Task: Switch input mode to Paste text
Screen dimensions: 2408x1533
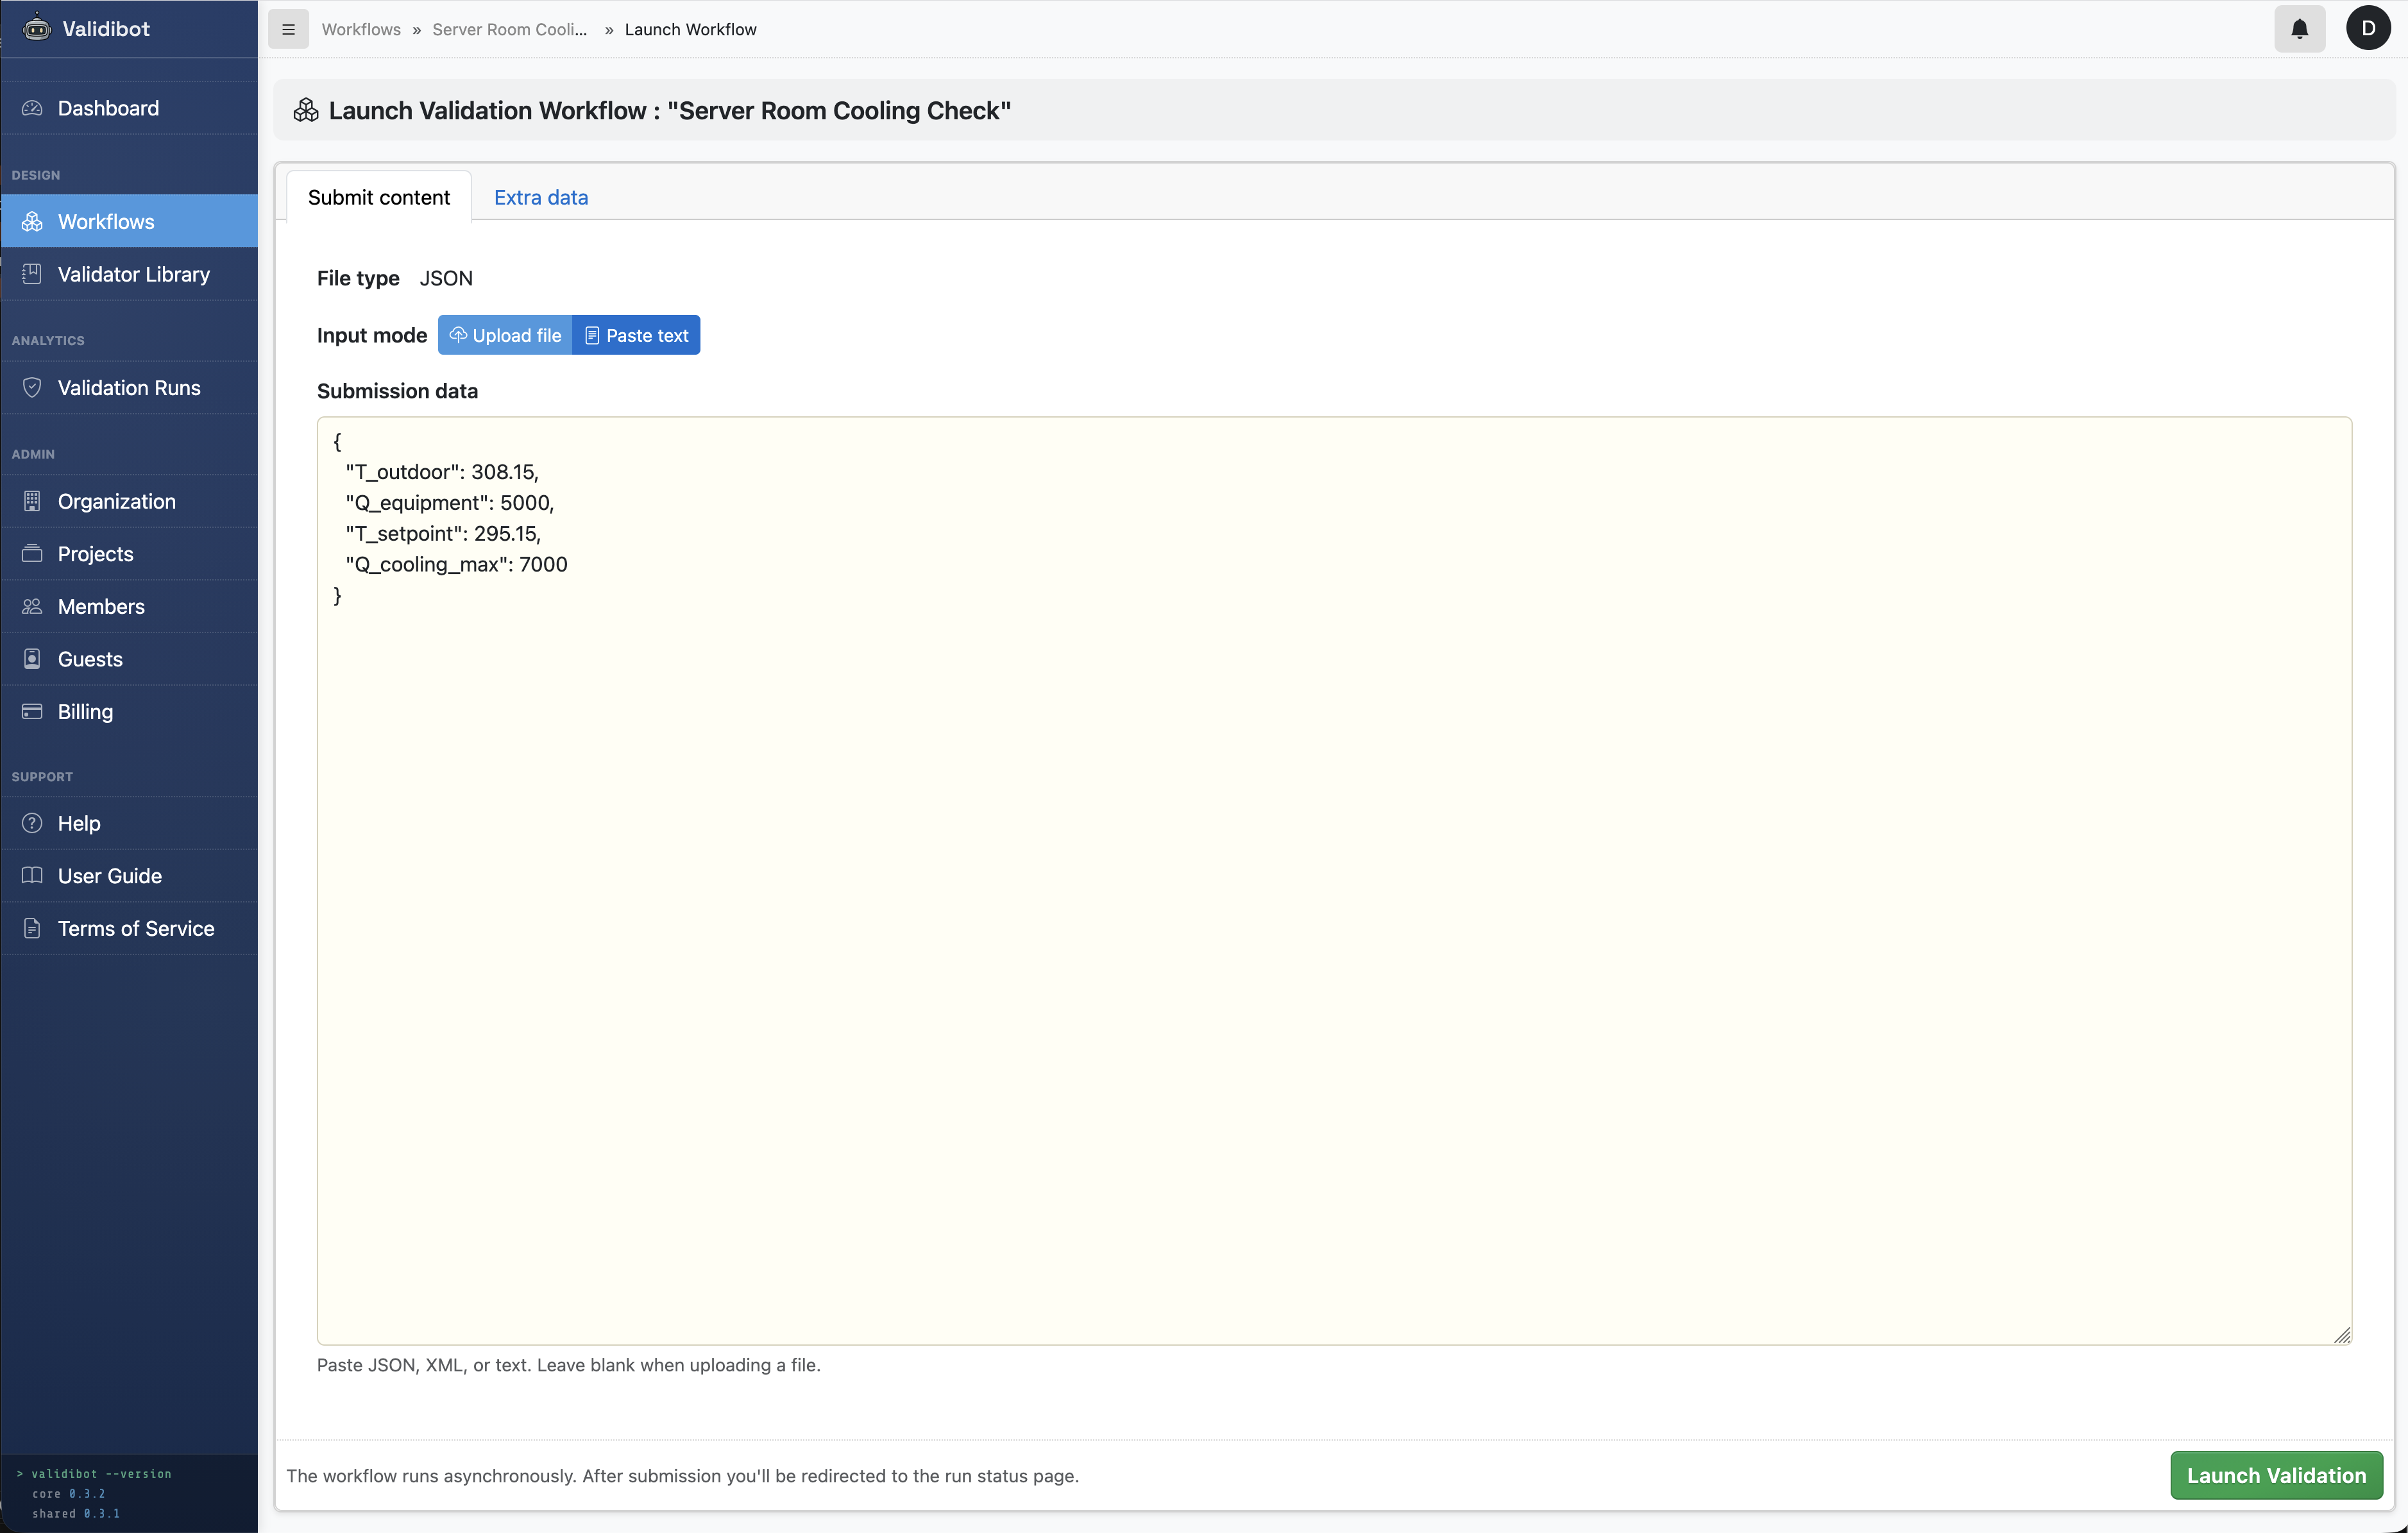Action: click(636, 335)
